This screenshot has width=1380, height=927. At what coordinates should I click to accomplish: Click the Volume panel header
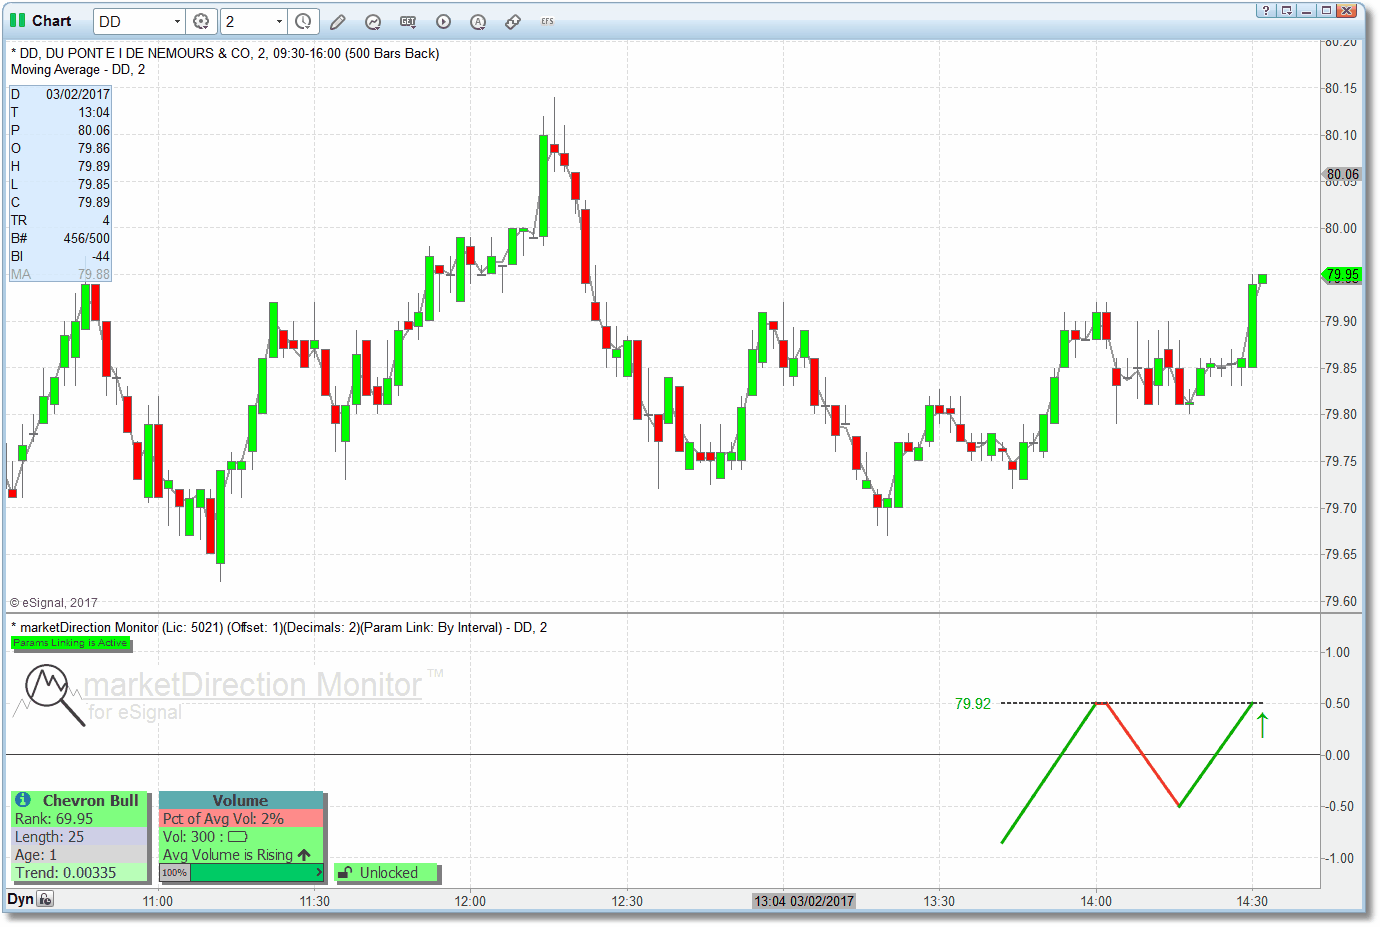point(241,800)
